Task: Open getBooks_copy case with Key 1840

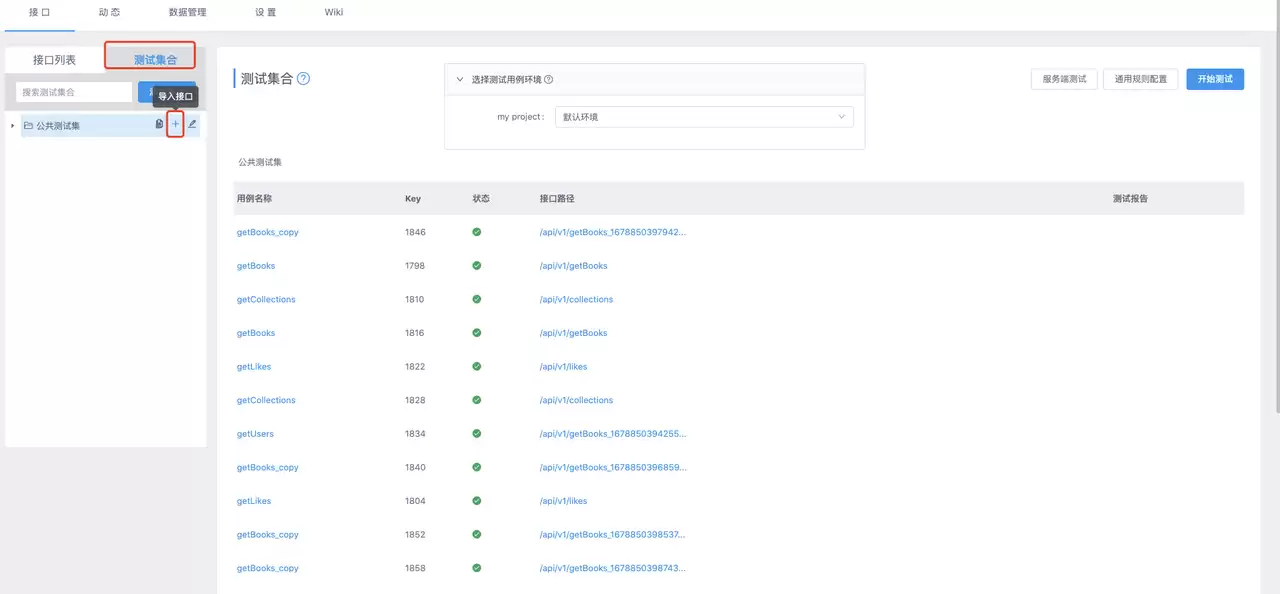Action: pos(267,467)
